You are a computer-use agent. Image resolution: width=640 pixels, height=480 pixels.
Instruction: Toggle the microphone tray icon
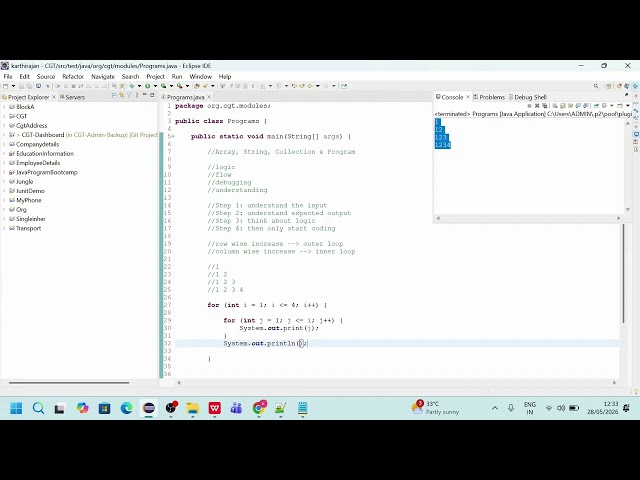[511, 408]
